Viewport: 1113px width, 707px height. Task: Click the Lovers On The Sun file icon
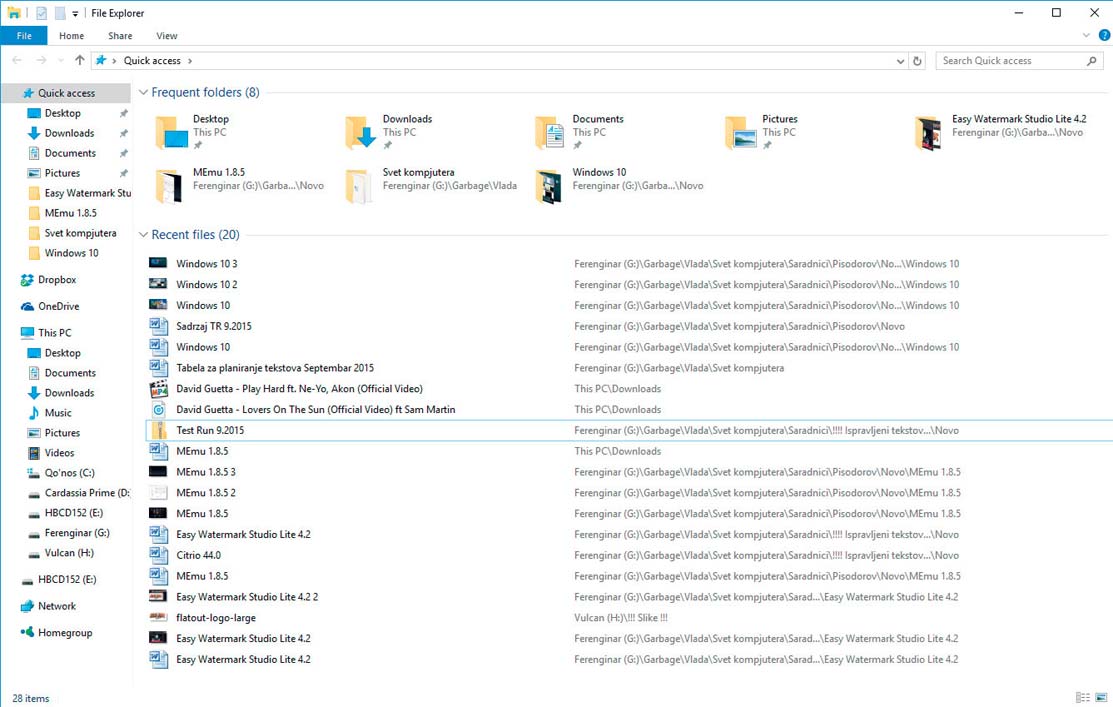[x=158, y=410]
